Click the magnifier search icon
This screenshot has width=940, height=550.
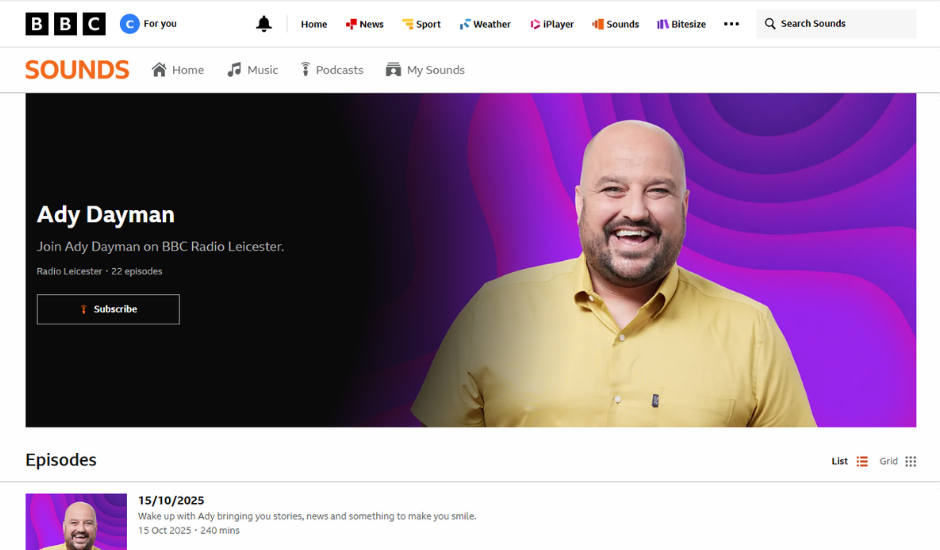tap(770, 24)
